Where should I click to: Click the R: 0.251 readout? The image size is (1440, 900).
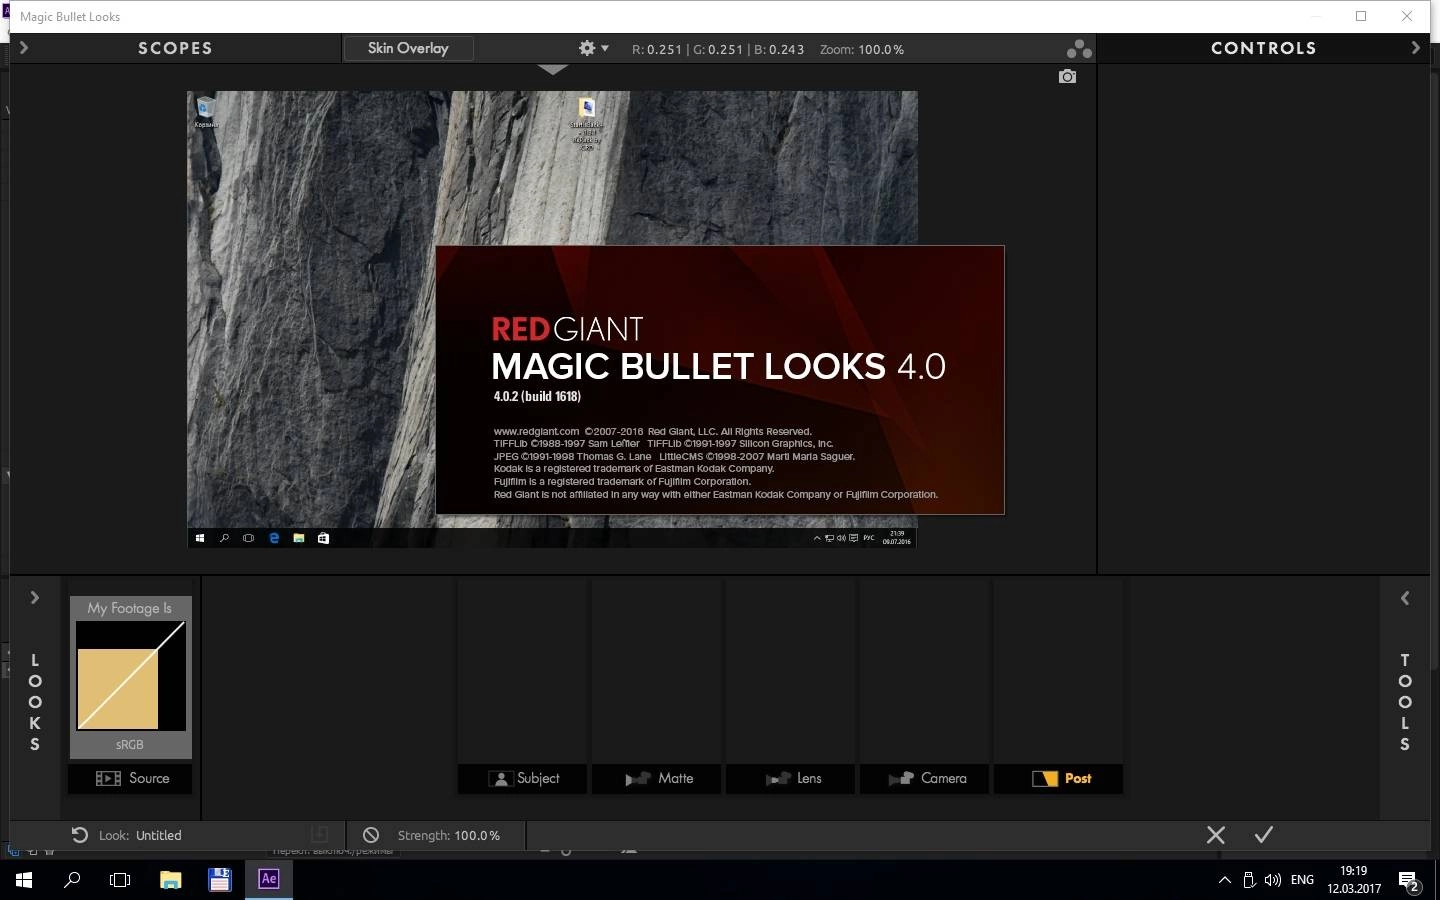click(657, 49)
